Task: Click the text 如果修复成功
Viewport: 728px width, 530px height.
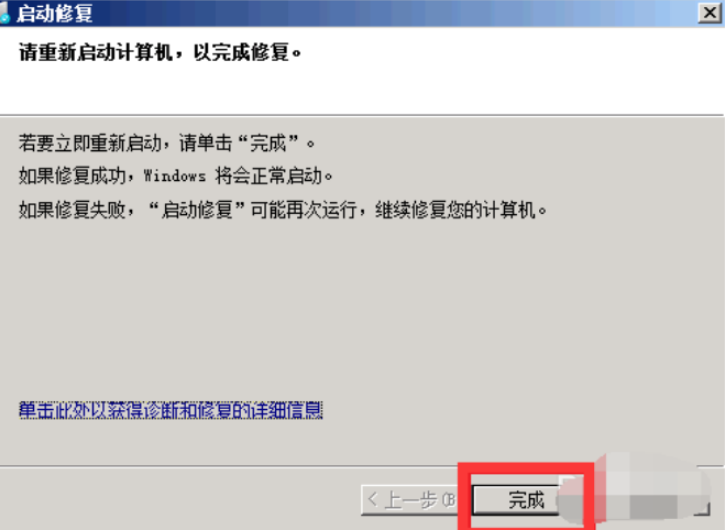Action: point(72,176)
